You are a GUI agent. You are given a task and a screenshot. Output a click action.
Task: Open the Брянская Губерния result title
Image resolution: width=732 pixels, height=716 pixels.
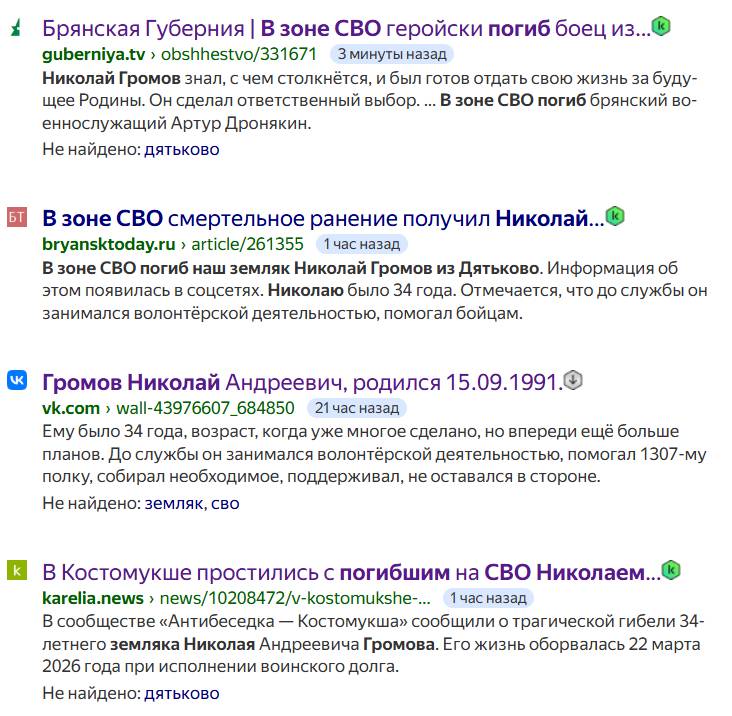pos(346,29)
